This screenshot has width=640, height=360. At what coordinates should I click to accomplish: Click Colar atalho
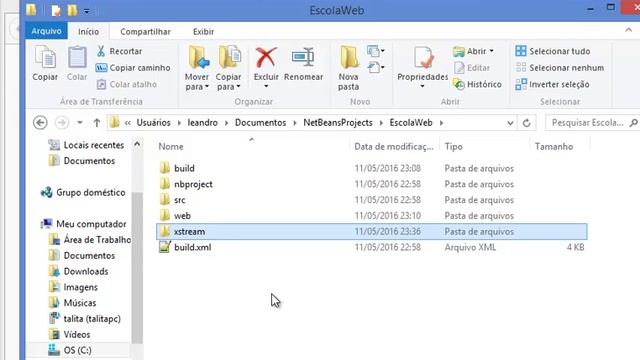(x=127, y=84)
